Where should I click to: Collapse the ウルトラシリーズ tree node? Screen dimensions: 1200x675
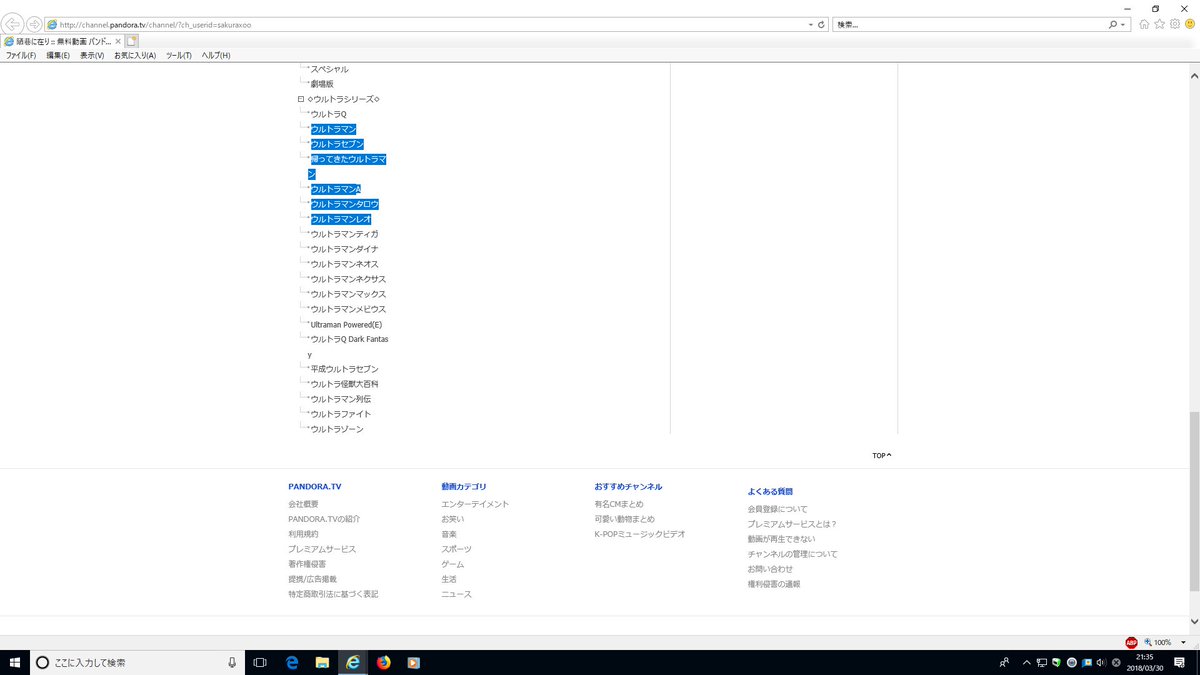click(x=301, y=99)
